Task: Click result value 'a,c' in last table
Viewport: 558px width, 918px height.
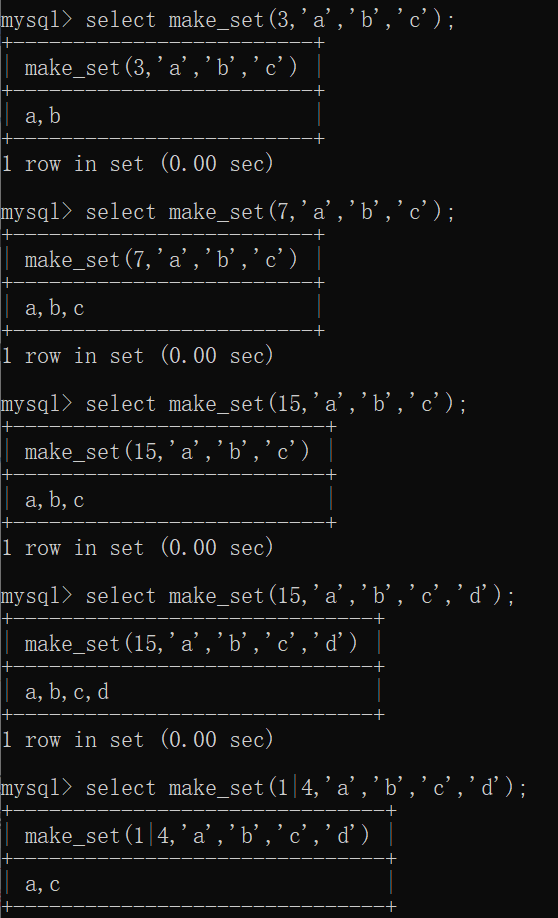Action: [43, 884]
